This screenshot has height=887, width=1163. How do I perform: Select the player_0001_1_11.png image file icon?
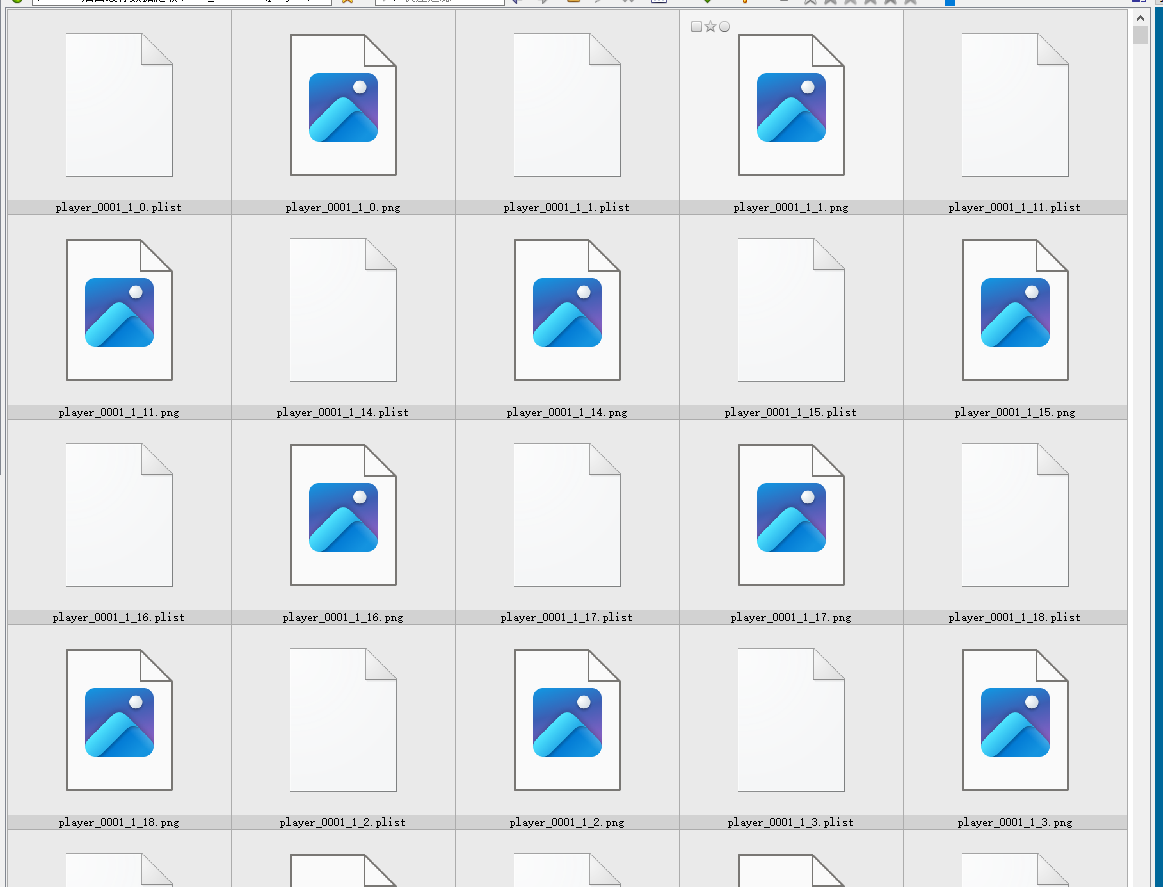tap(119, 310)
